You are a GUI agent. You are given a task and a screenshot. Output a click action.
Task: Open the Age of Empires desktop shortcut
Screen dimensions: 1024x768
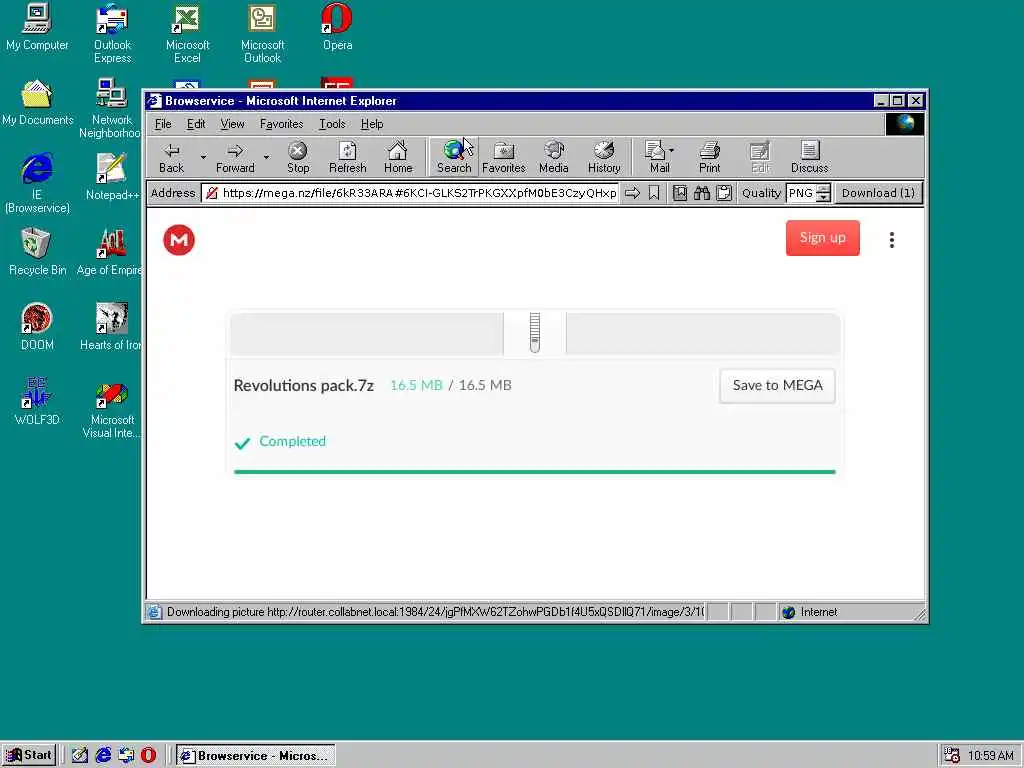coord(109,251)
